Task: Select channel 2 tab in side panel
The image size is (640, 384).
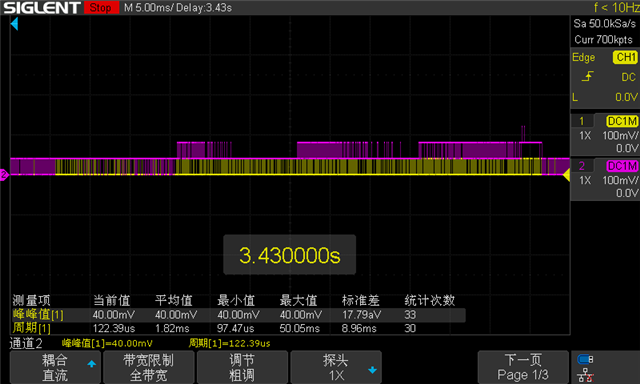Action: coord(582,166)
